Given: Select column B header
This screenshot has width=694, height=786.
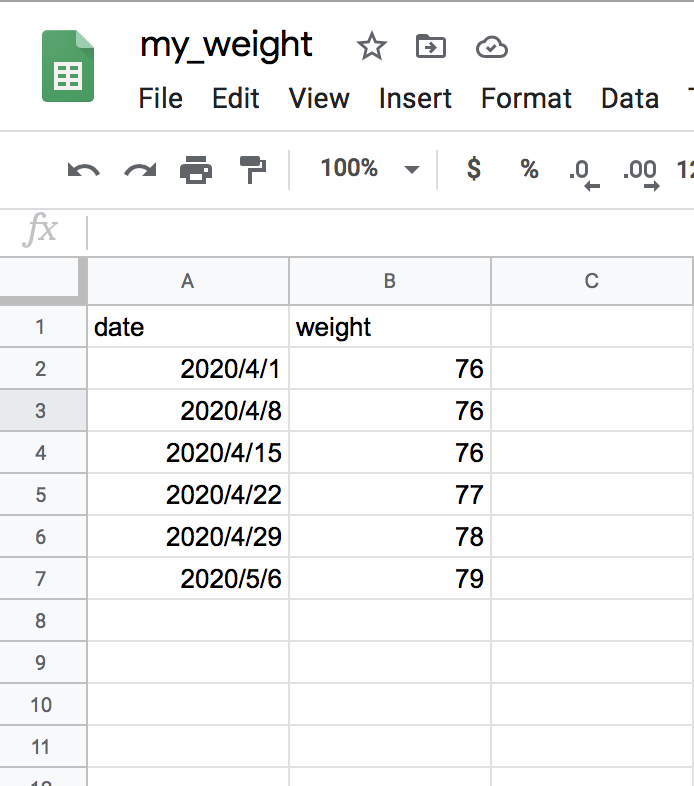Looking at the screenshot, I should click(390, 281).
